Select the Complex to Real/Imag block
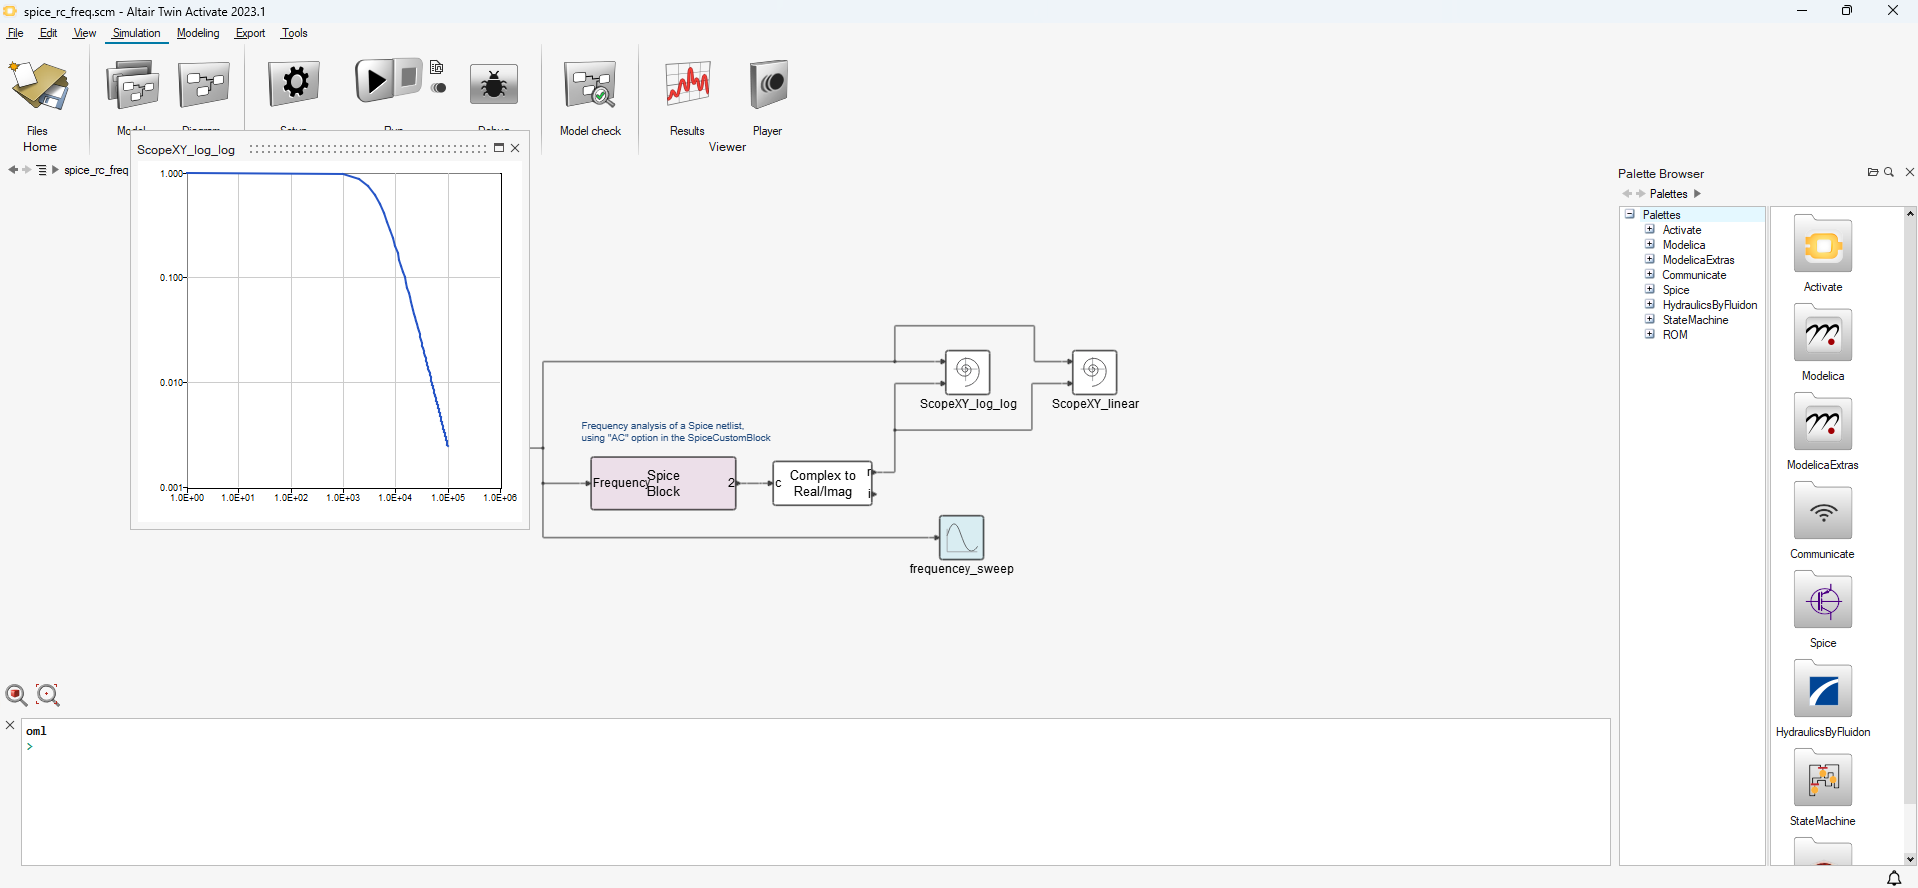Image resolution: width=1918 pixels, height=888 pixels. (822, 484)
